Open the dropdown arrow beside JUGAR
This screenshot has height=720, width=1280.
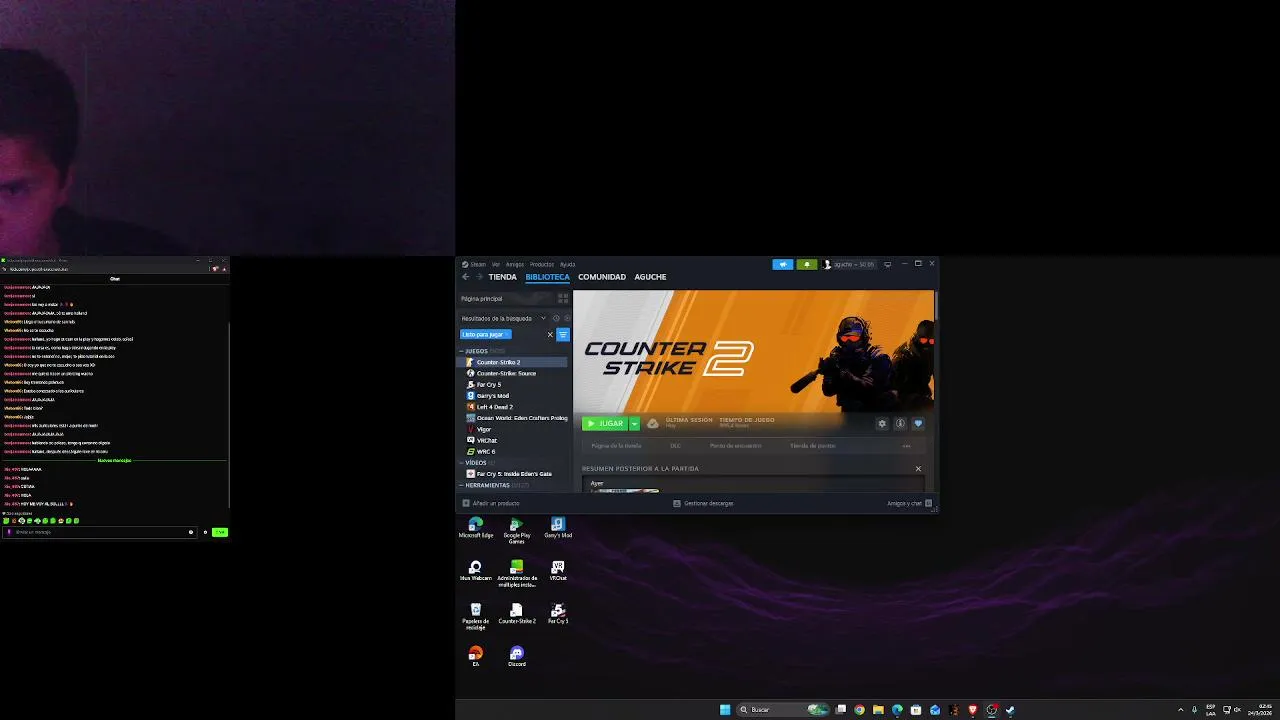click(634, 423)
